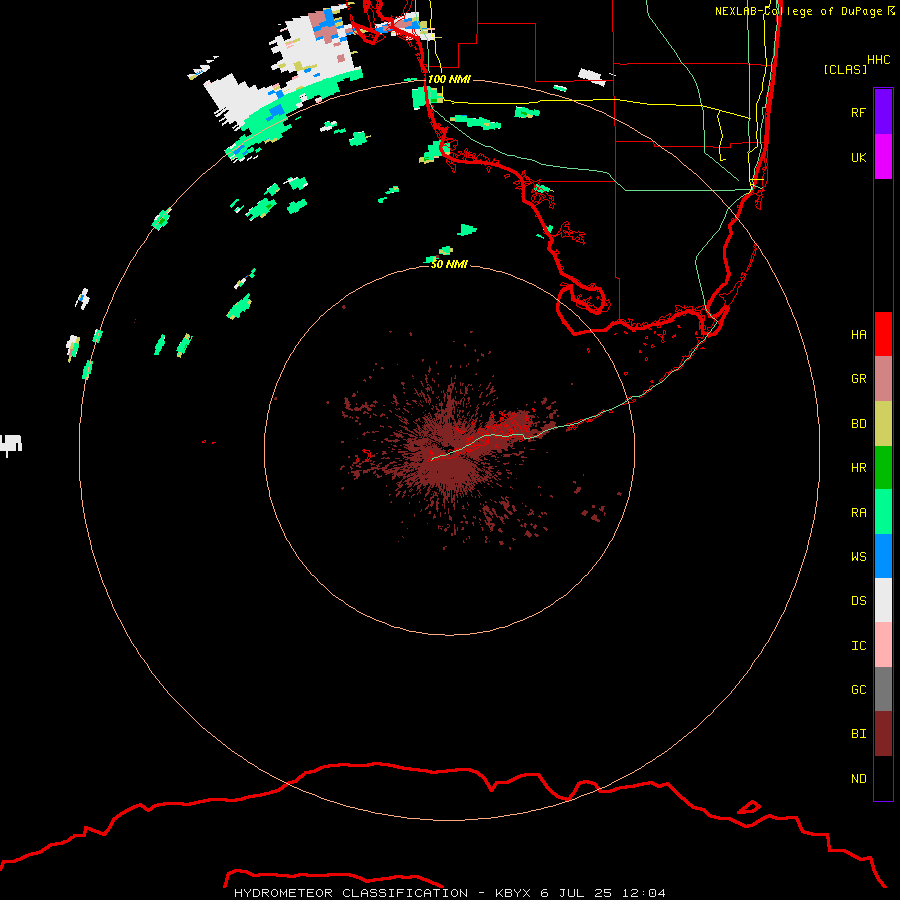Image resolution: width=900 pixels, height=900 pixels.
Task: Click the HR heavy rain green swatch
Action: 883,468
